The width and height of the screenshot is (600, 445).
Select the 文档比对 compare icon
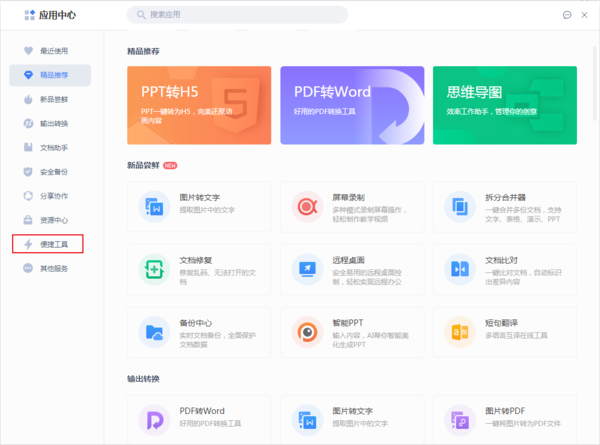(460, 269)
